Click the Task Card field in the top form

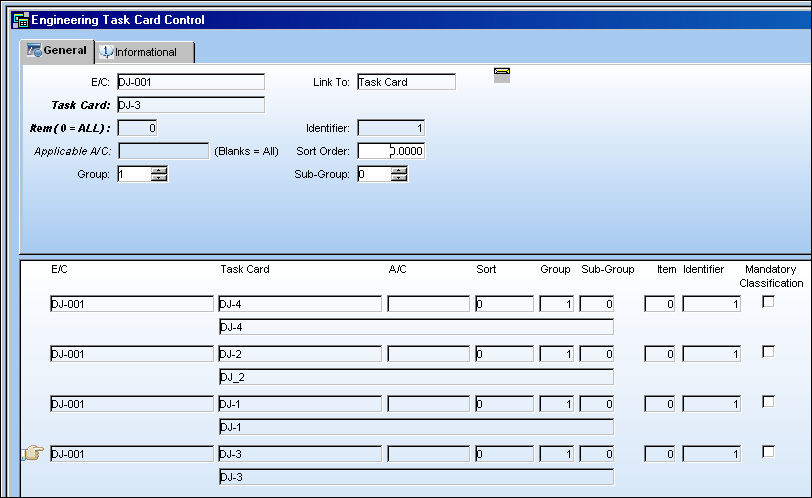(191, 105)
